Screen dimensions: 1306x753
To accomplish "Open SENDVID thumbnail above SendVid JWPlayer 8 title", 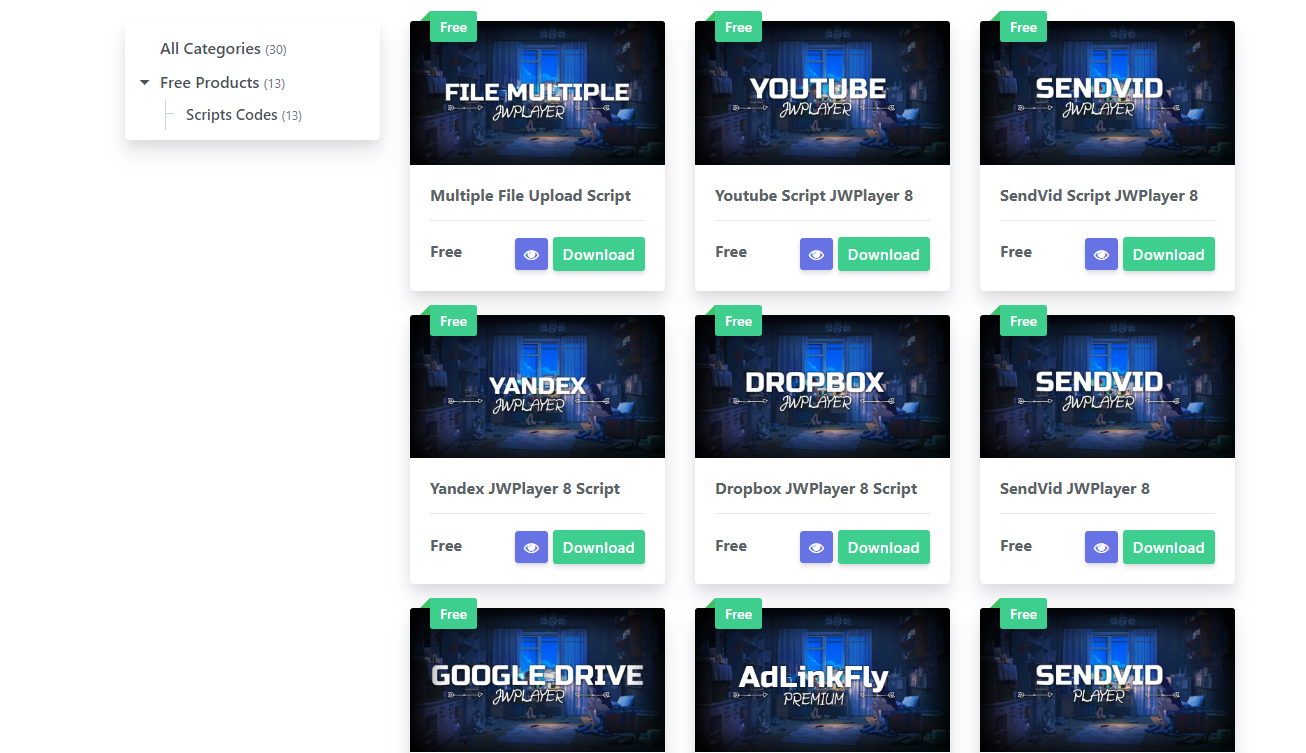I will pos(1107,386).
